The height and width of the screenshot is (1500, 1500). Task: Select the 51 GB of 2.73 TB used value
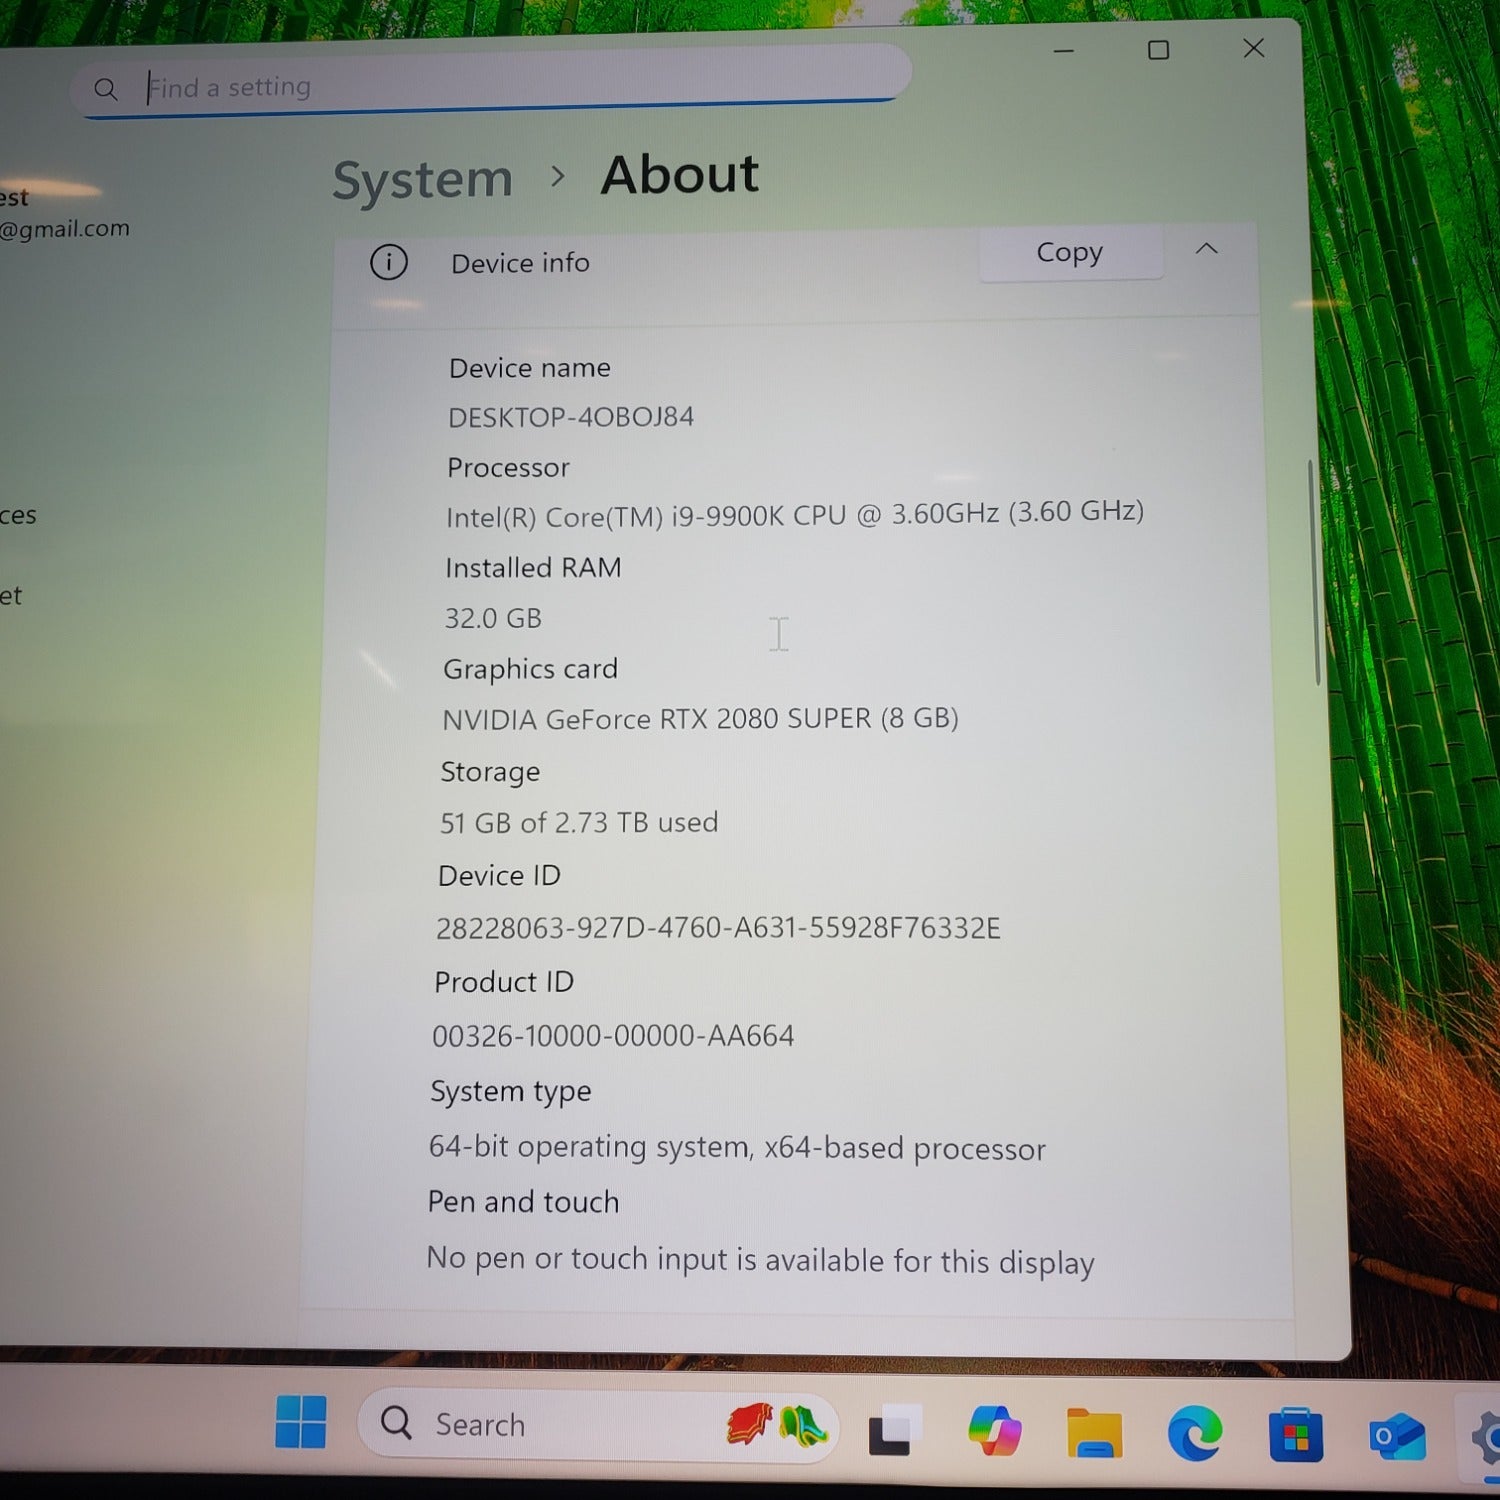pyautogui.click(x=579, y=823)
